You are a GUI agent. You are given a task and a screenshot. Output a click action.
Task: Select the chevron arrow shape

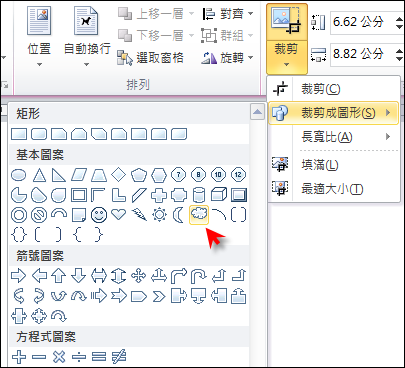pos(159,296)
